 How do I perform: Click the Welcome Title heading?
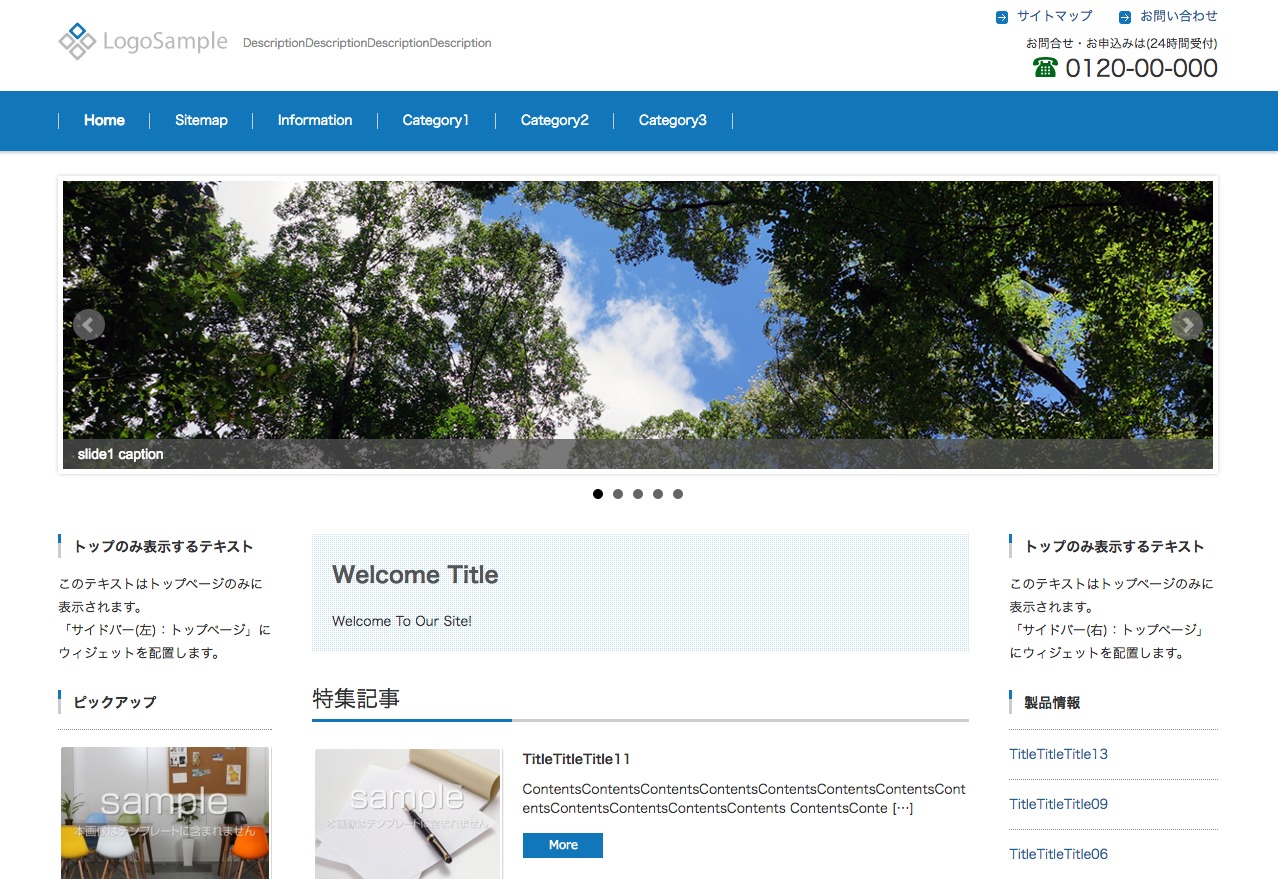[x=415, y=575]
